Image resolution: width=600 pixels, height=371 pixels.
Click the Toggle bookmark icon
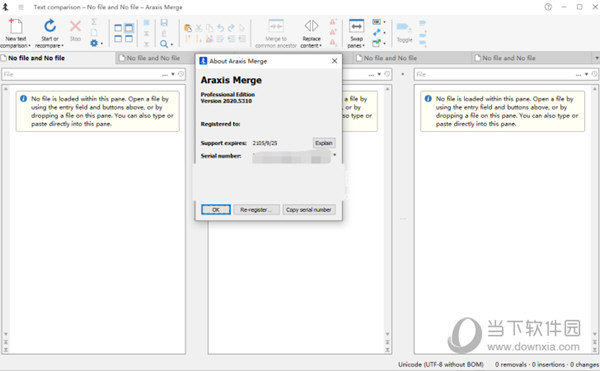click(404, 27)
